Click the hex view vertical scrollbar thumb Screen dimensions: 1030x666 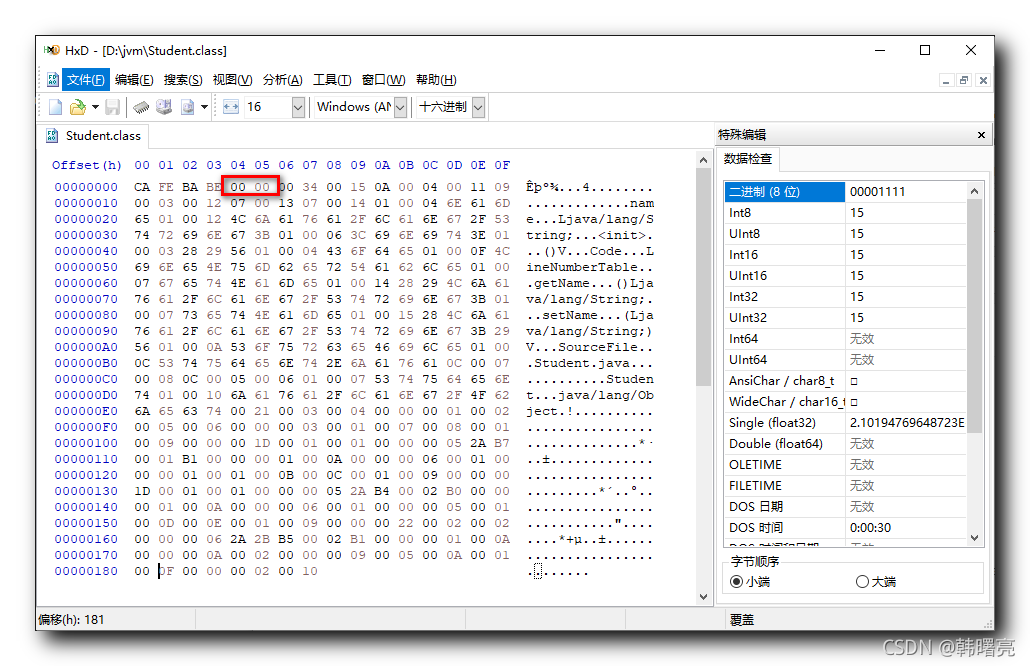(x=703, y=277)
